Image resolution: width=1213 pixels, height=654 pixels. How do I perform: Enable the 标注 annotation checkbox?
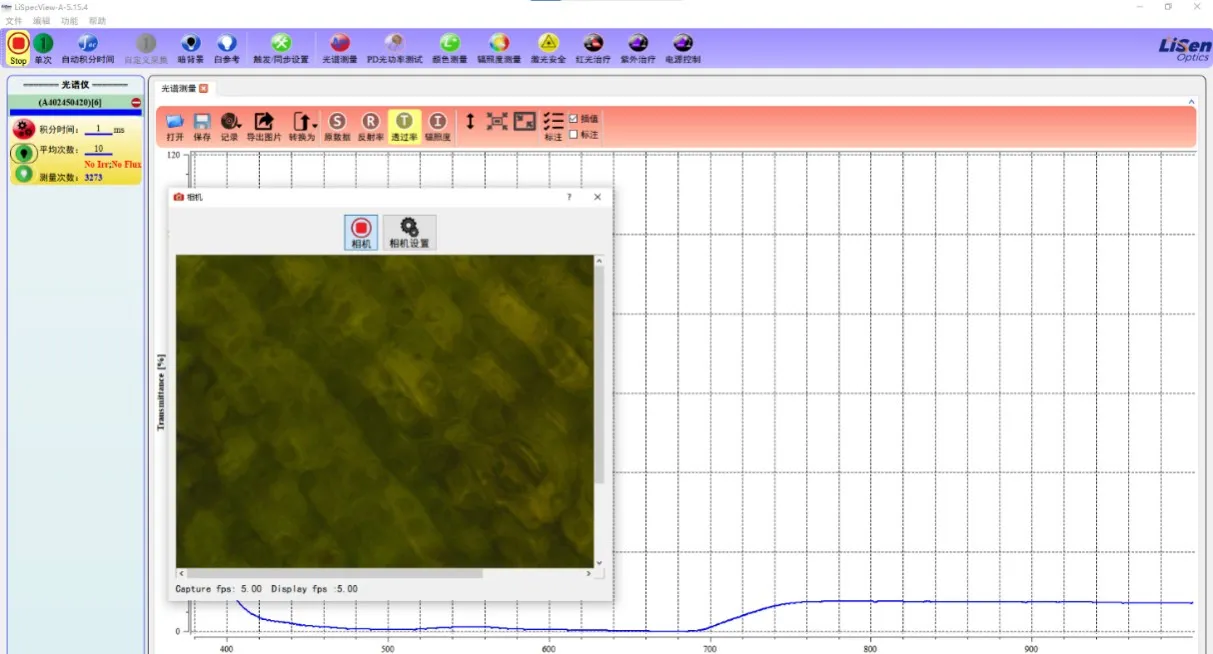573,134
